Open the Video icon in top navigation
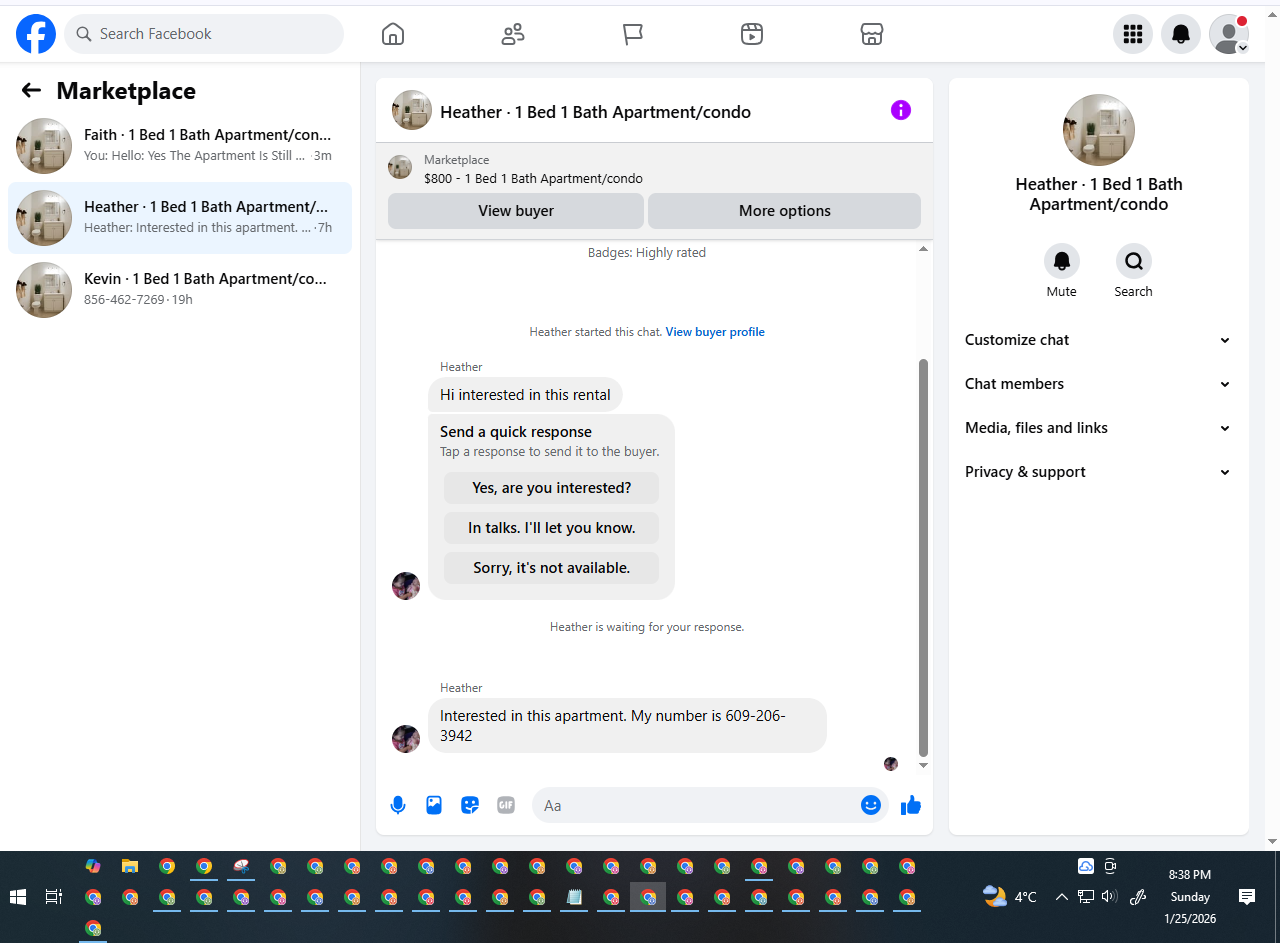Image resolution: width=1280 pixels, height=943 pixels. 752,34
